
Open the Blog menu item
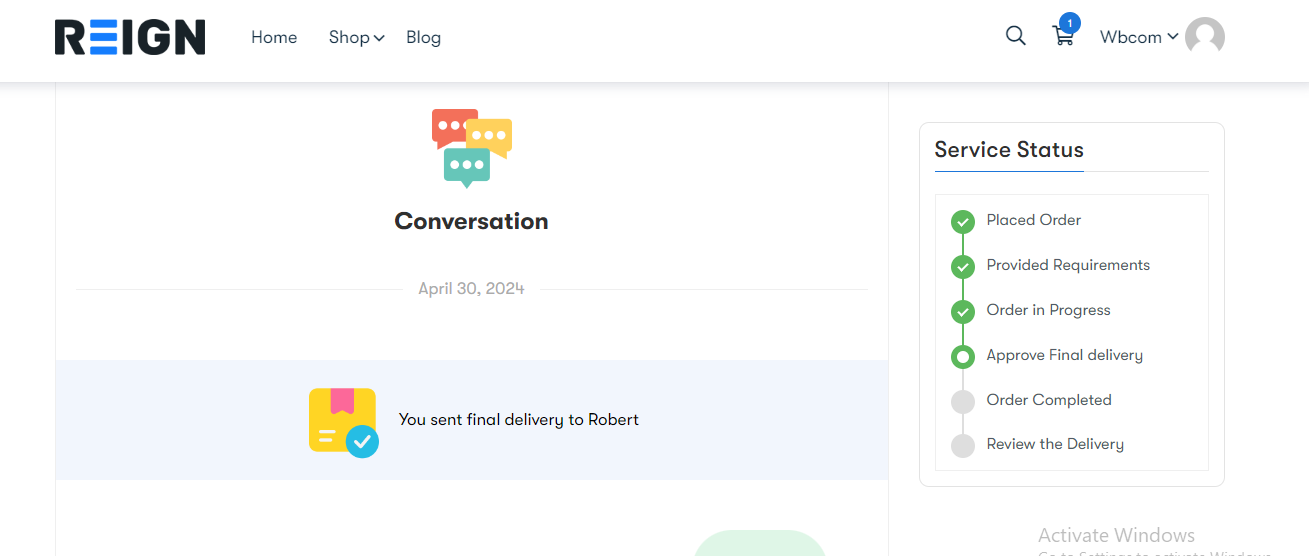(423, 37)
